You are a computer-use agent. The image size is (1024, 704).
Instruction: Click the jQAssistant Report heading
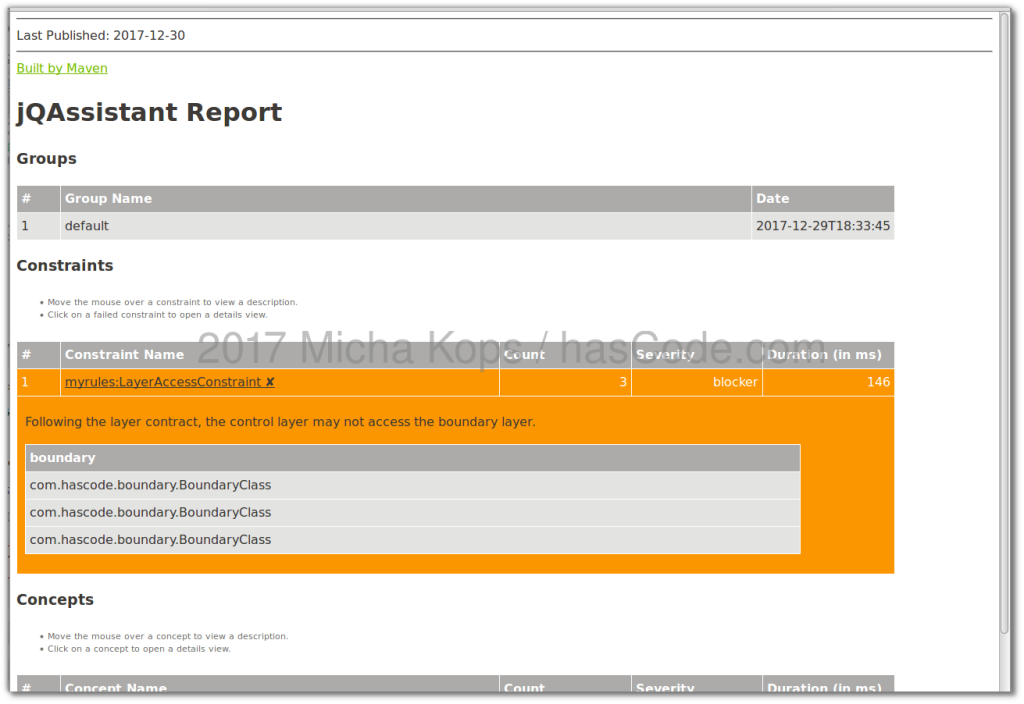[x=148, y=112]
